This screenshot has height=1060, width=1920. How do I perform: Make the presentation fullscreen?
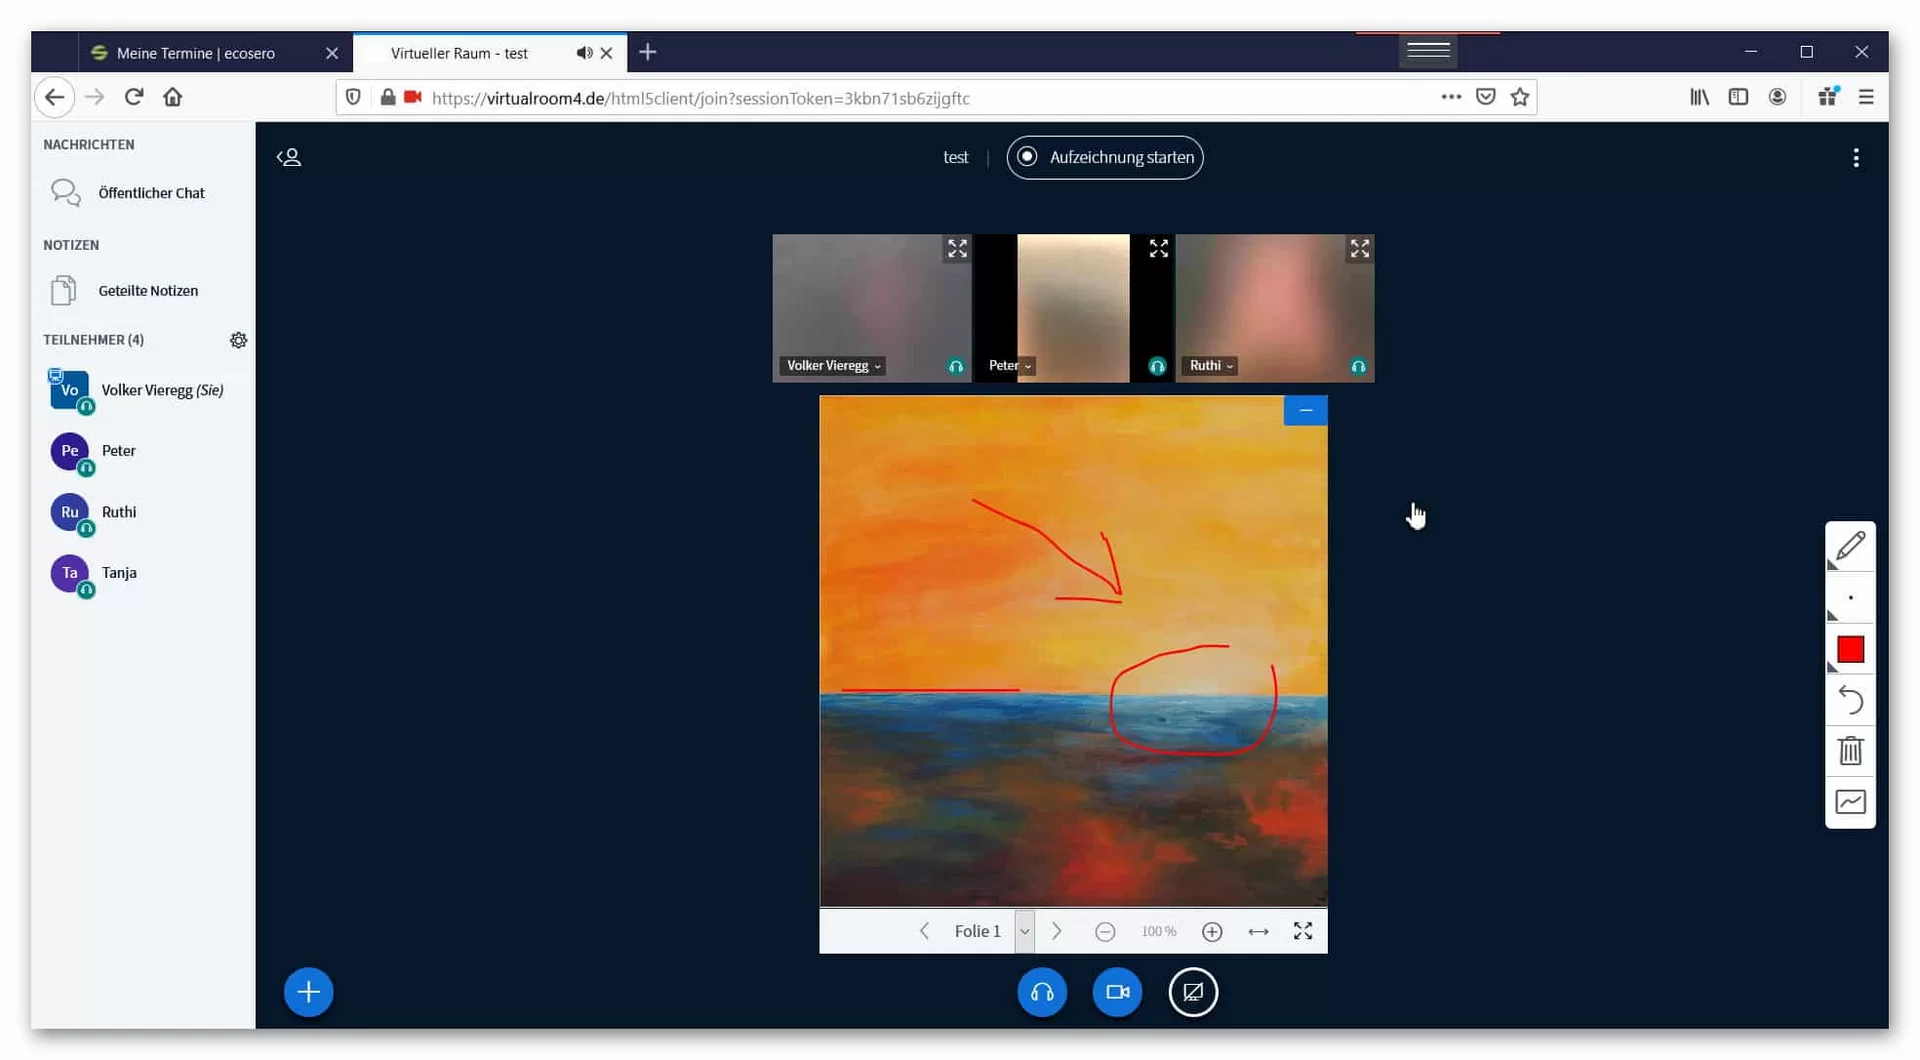click(1302, 932)
